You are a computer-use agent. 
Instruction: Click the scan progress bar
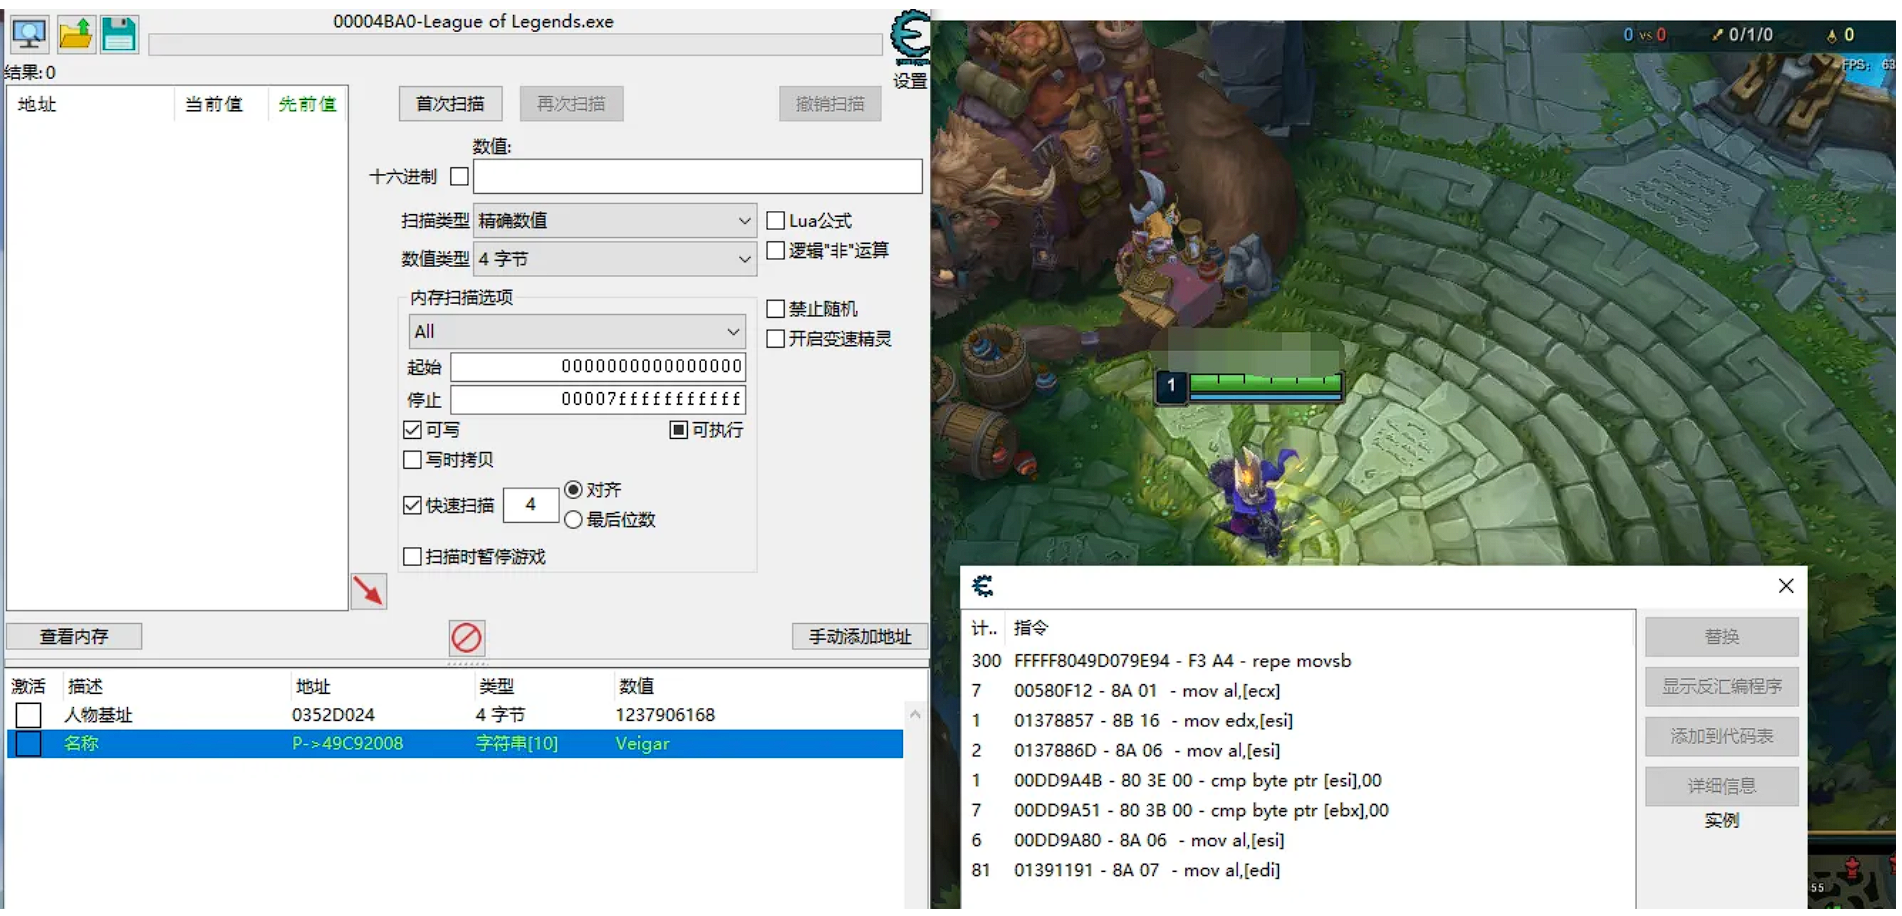(515, 44)
